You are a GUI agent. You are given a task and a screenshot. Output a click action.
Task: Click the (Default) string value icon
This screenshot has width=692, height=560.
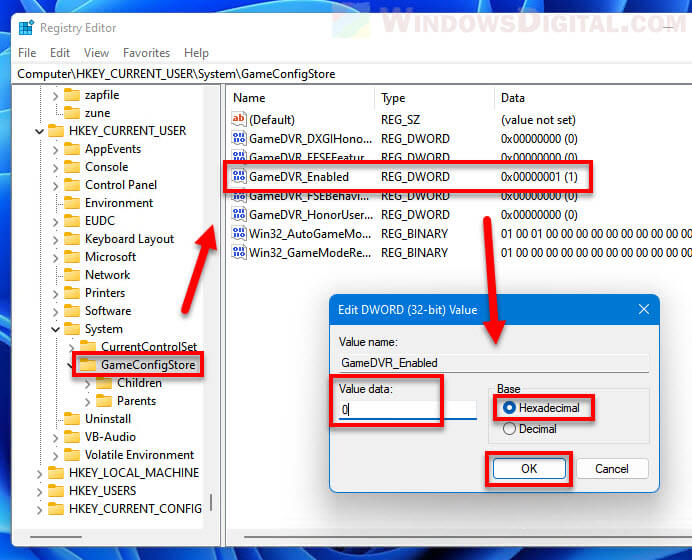[x=239, y=120]
